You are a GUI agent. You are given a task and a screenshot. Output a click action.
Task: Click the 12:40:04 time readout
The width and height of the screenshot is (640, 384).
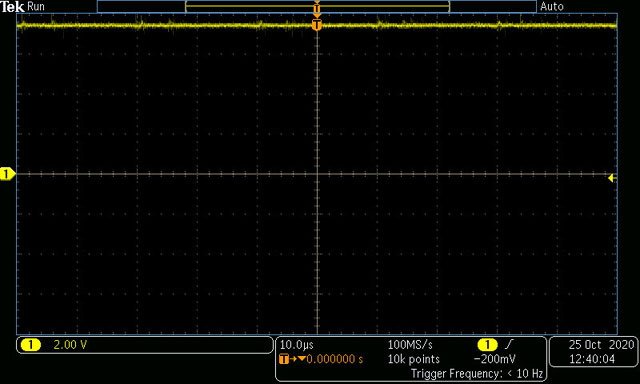pyautogui.click(x=592, y=359)
